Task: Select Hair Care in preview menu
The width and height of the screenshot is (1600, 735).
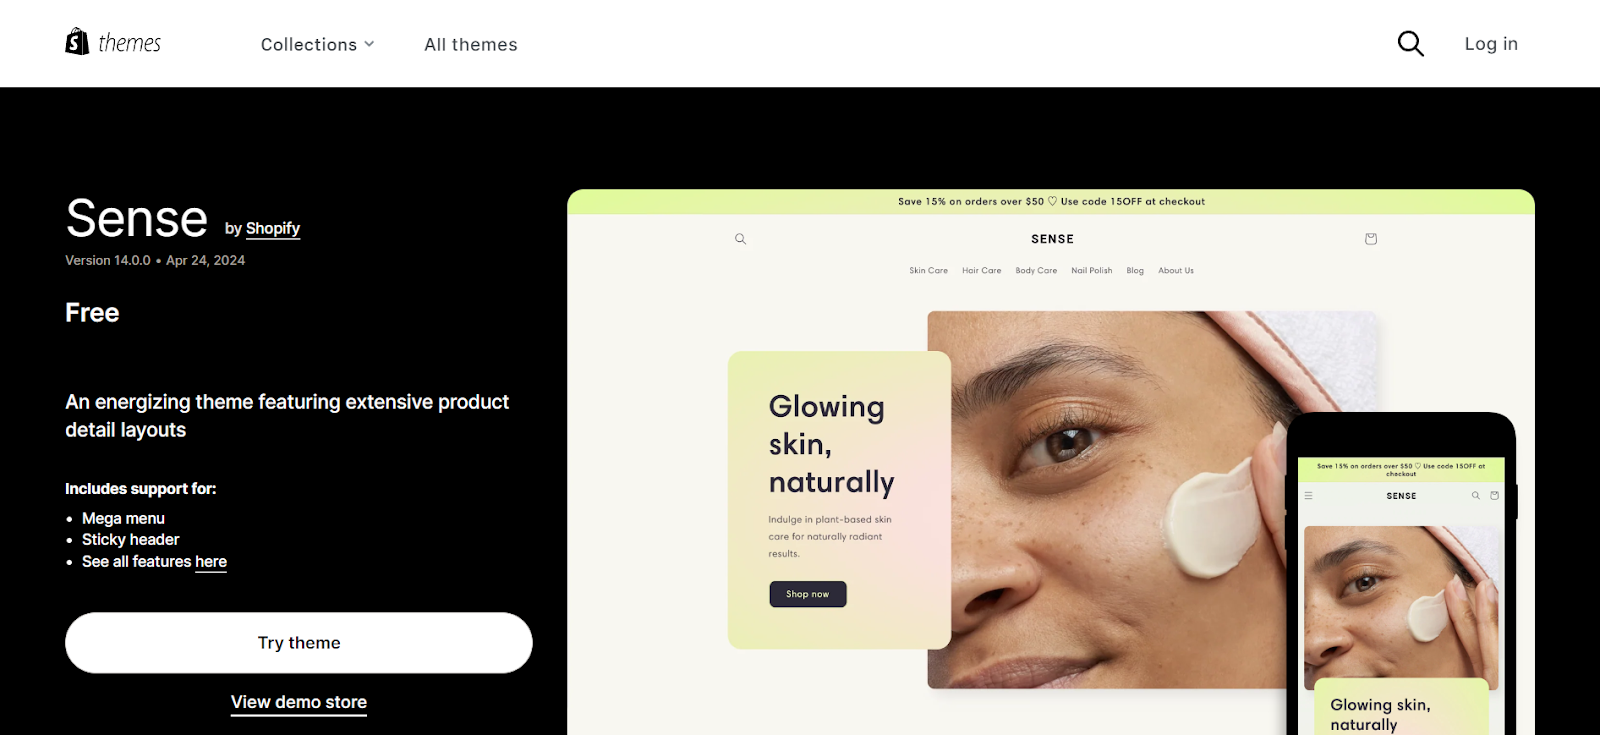Action: tap(981, 271)
